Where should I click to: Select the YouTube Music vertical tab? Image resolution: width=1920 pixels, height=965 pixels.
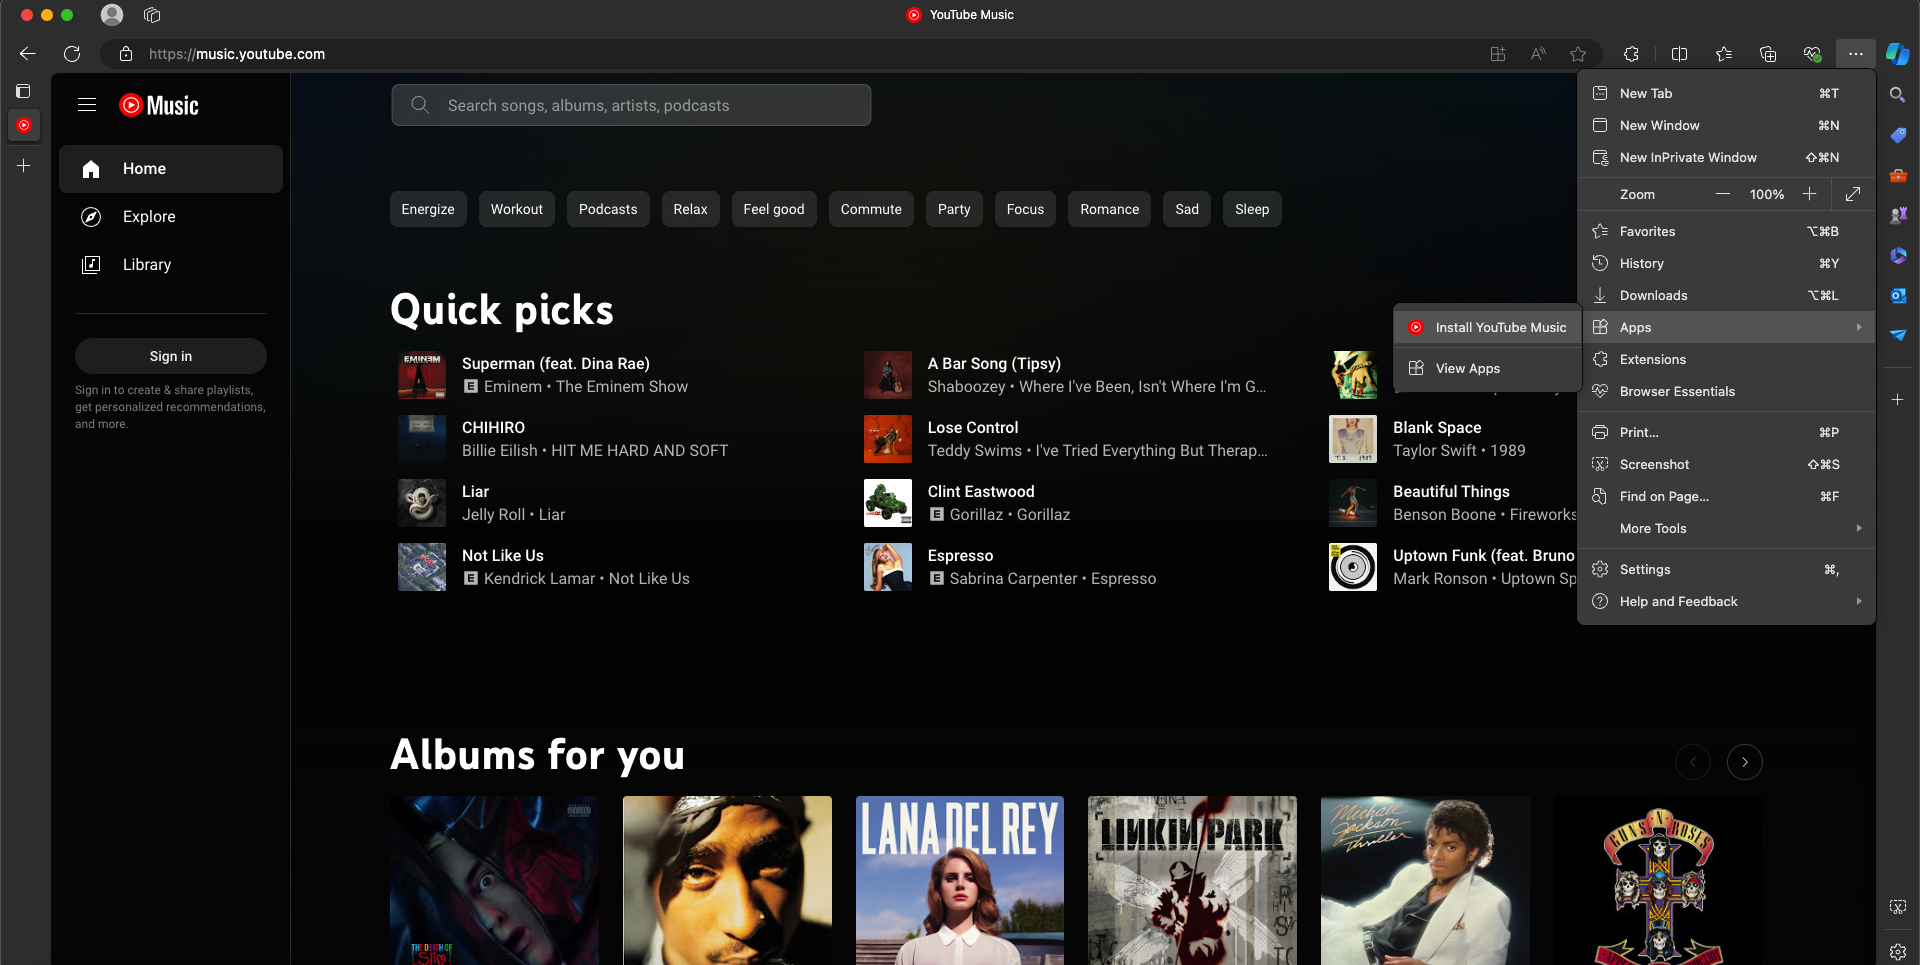(24, 125)
